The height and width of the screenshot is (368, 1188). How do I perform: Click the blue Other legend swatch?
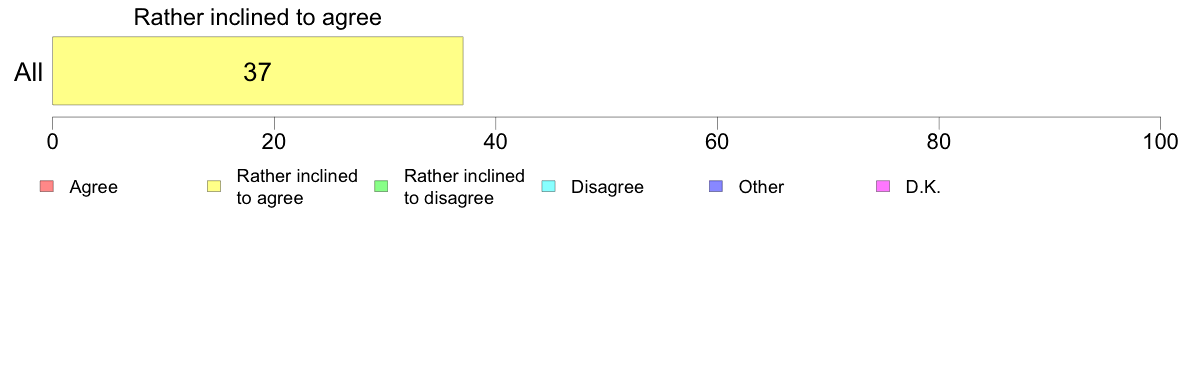pyautogui.click(x=716, y=186)
